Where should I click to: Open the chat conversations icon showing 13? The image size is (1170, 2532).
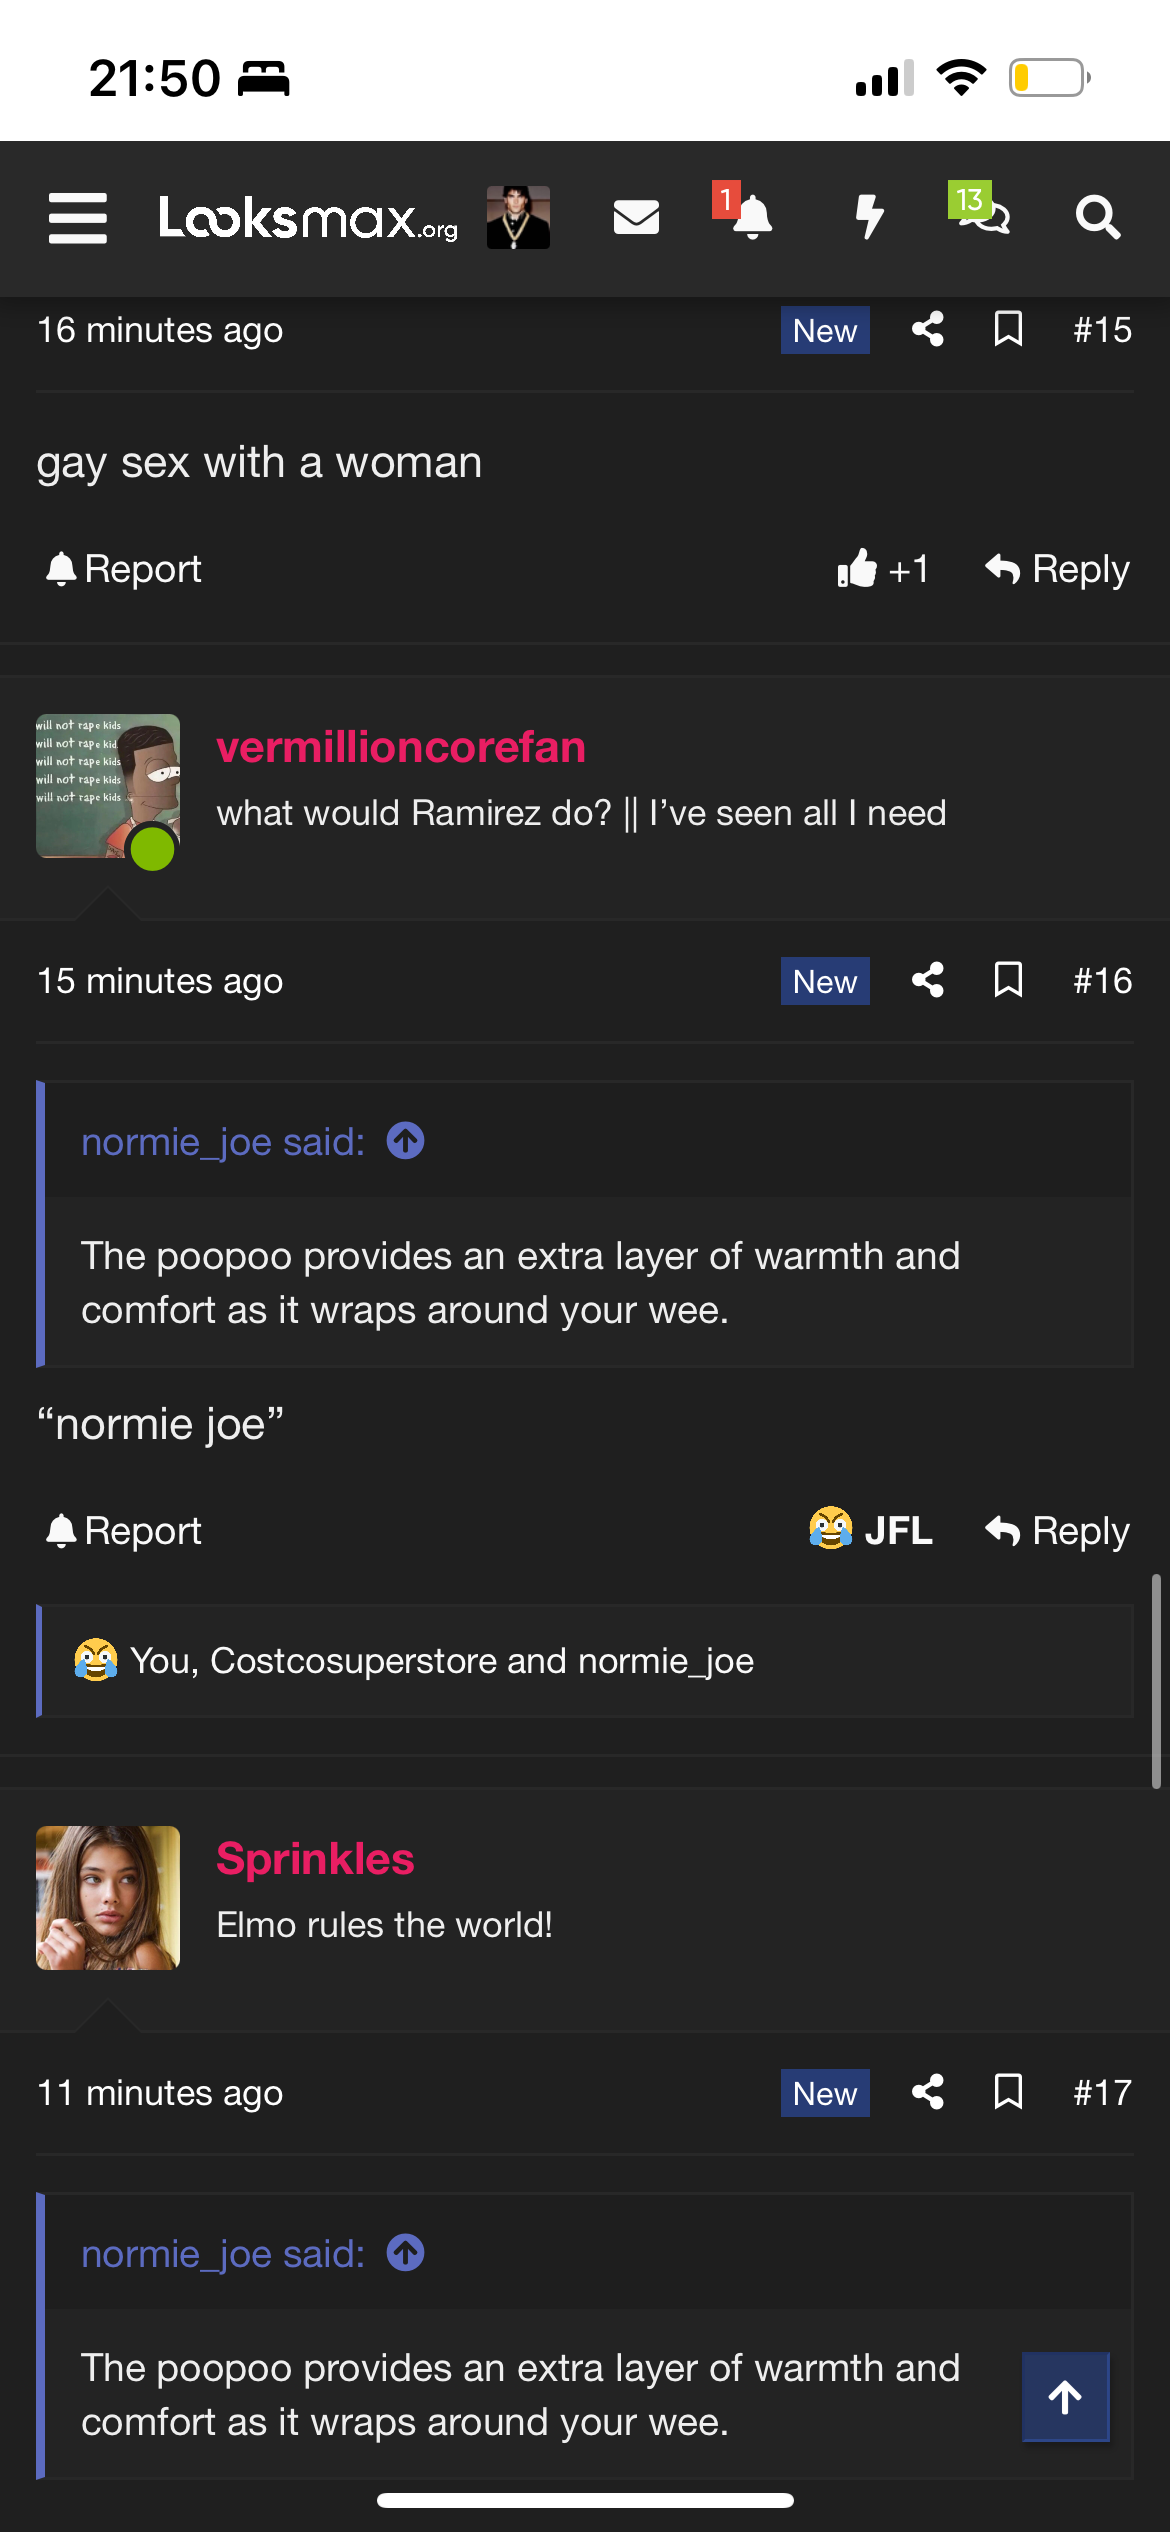(984, 213)
